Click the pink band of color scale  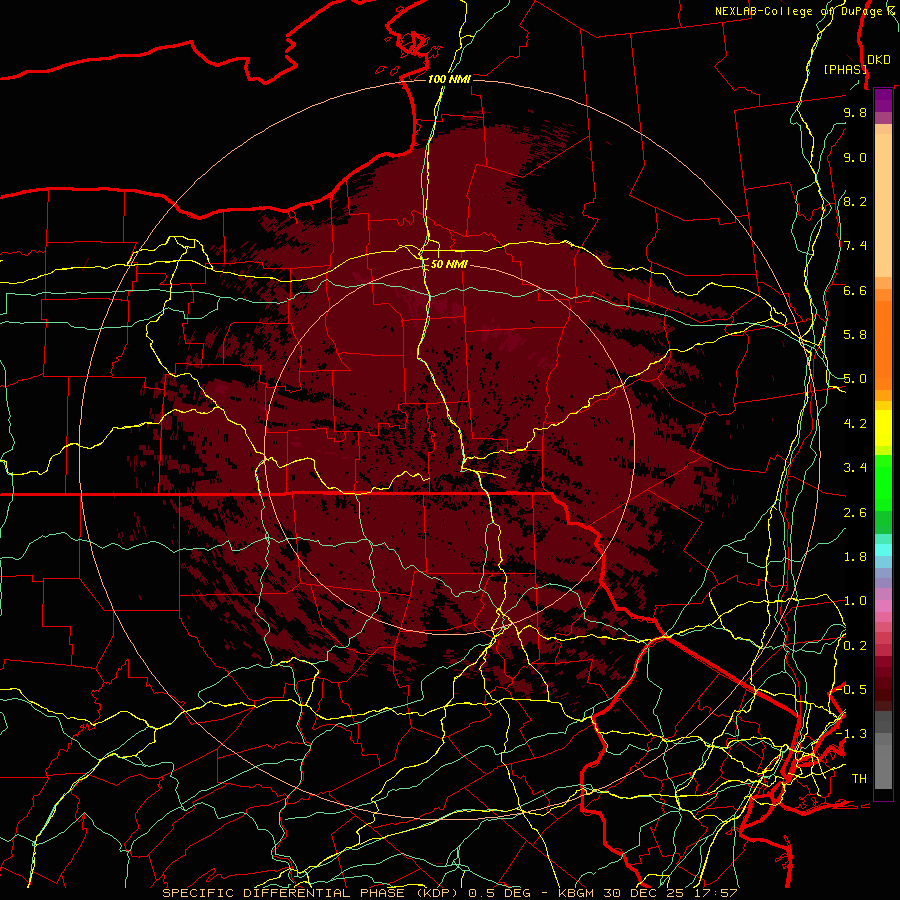pyautogui.click(x=883, y=606)
